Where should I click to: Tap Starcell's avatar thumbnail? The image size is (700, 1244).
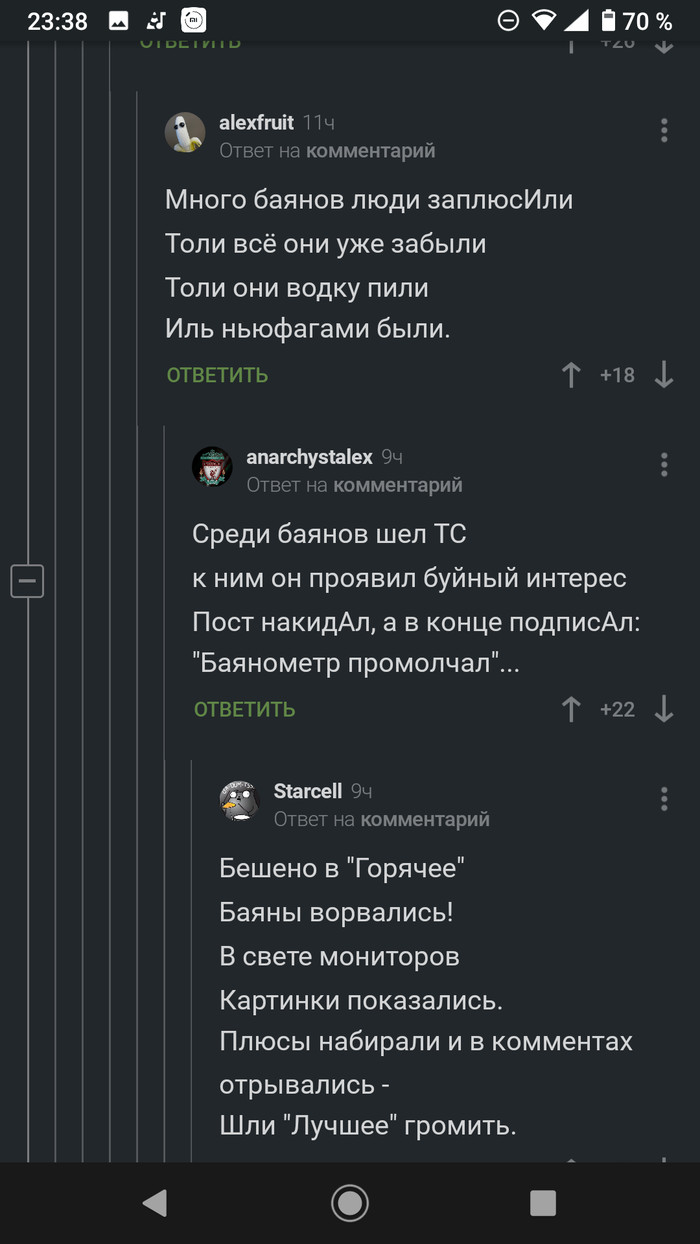tap(238, 799)
